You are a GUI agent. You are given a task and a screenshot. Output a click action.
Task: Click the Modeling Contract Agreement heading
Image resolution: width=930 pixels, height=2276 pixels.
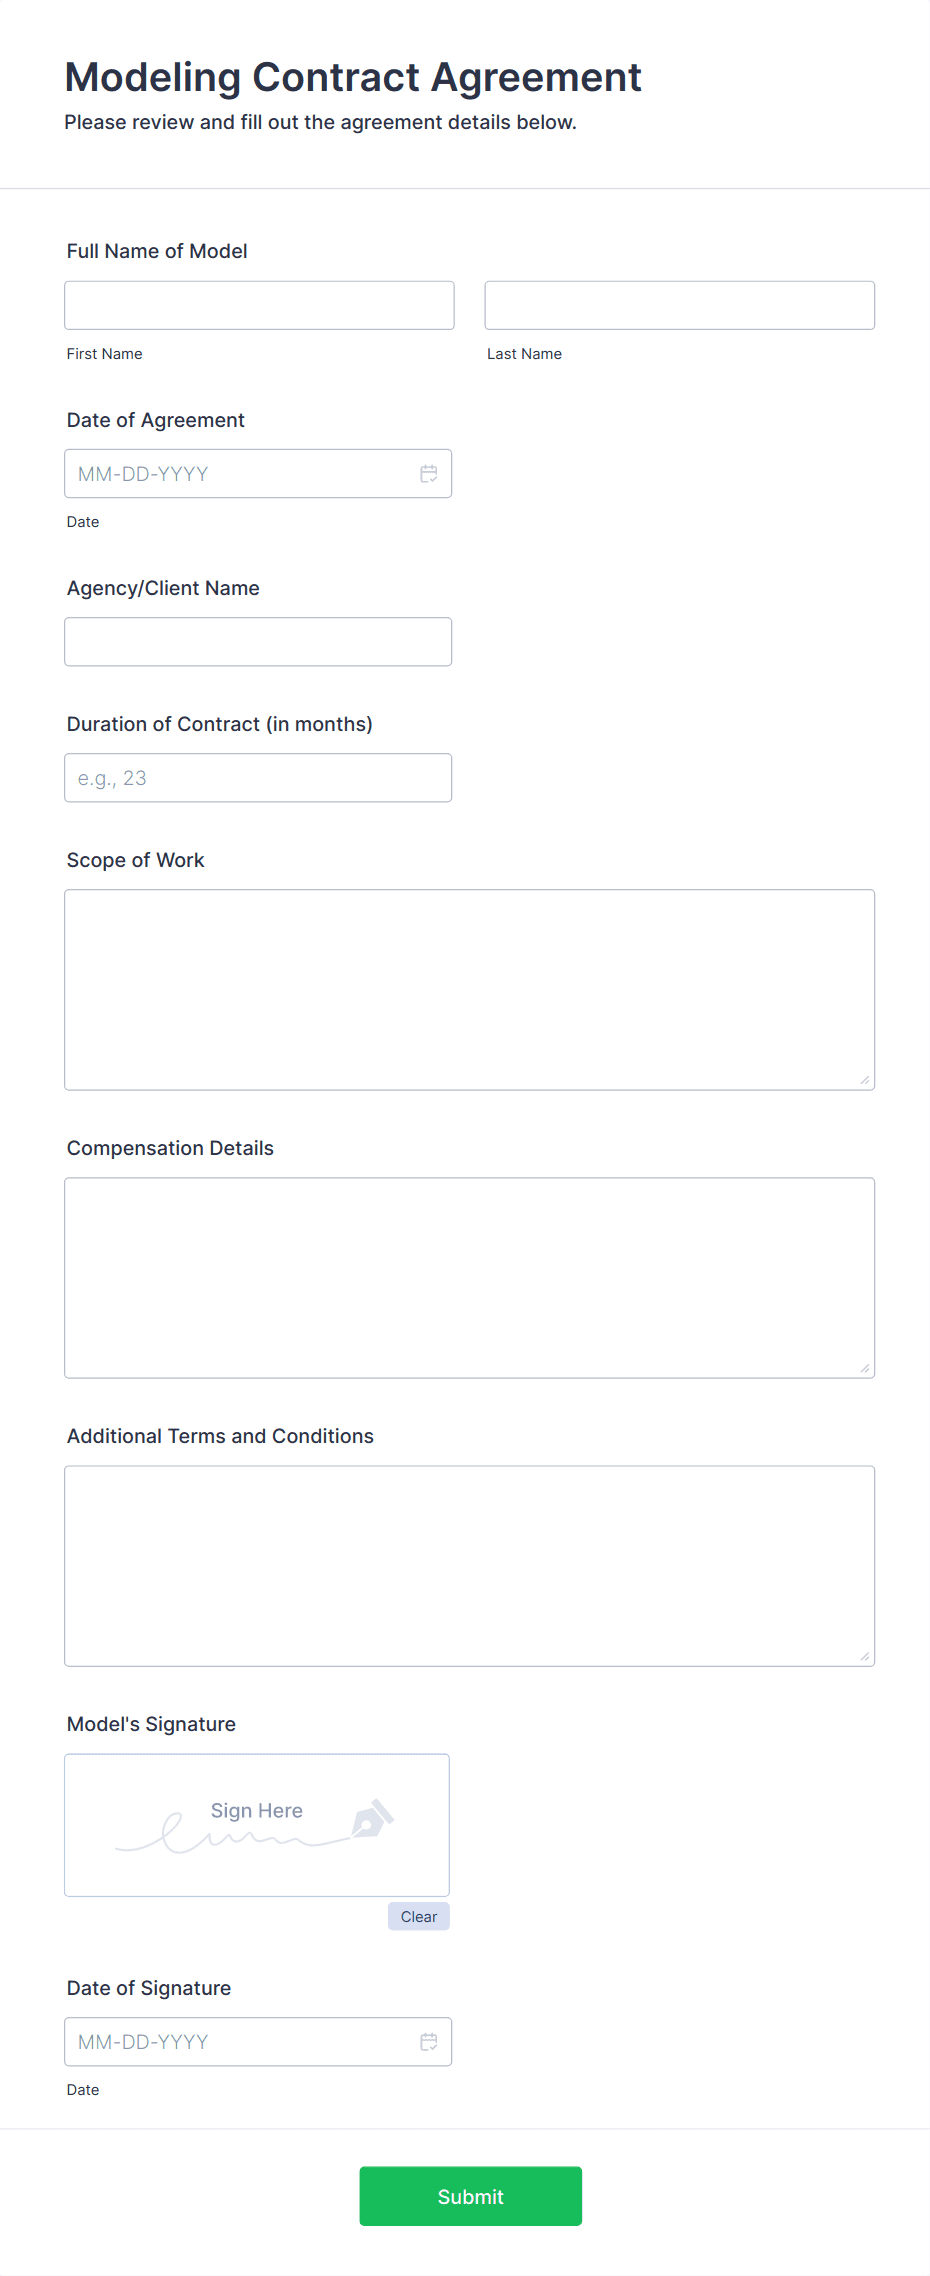pyautogui.click(x=352, y=76)
